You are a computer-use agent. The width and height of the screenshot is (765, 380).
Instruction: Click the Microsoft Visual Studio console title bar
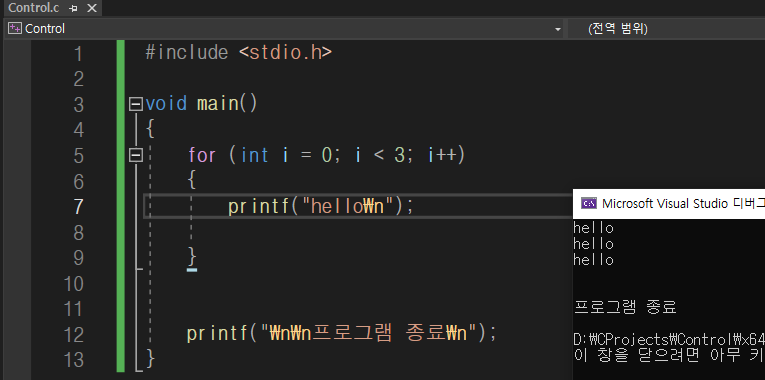[669, 203]
